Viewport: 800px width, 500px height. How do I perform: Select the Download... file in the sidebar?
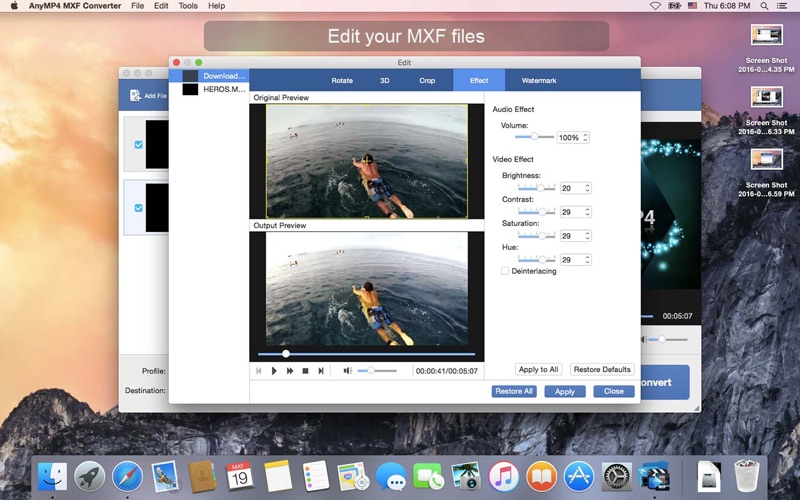click(x=209, y=76)
